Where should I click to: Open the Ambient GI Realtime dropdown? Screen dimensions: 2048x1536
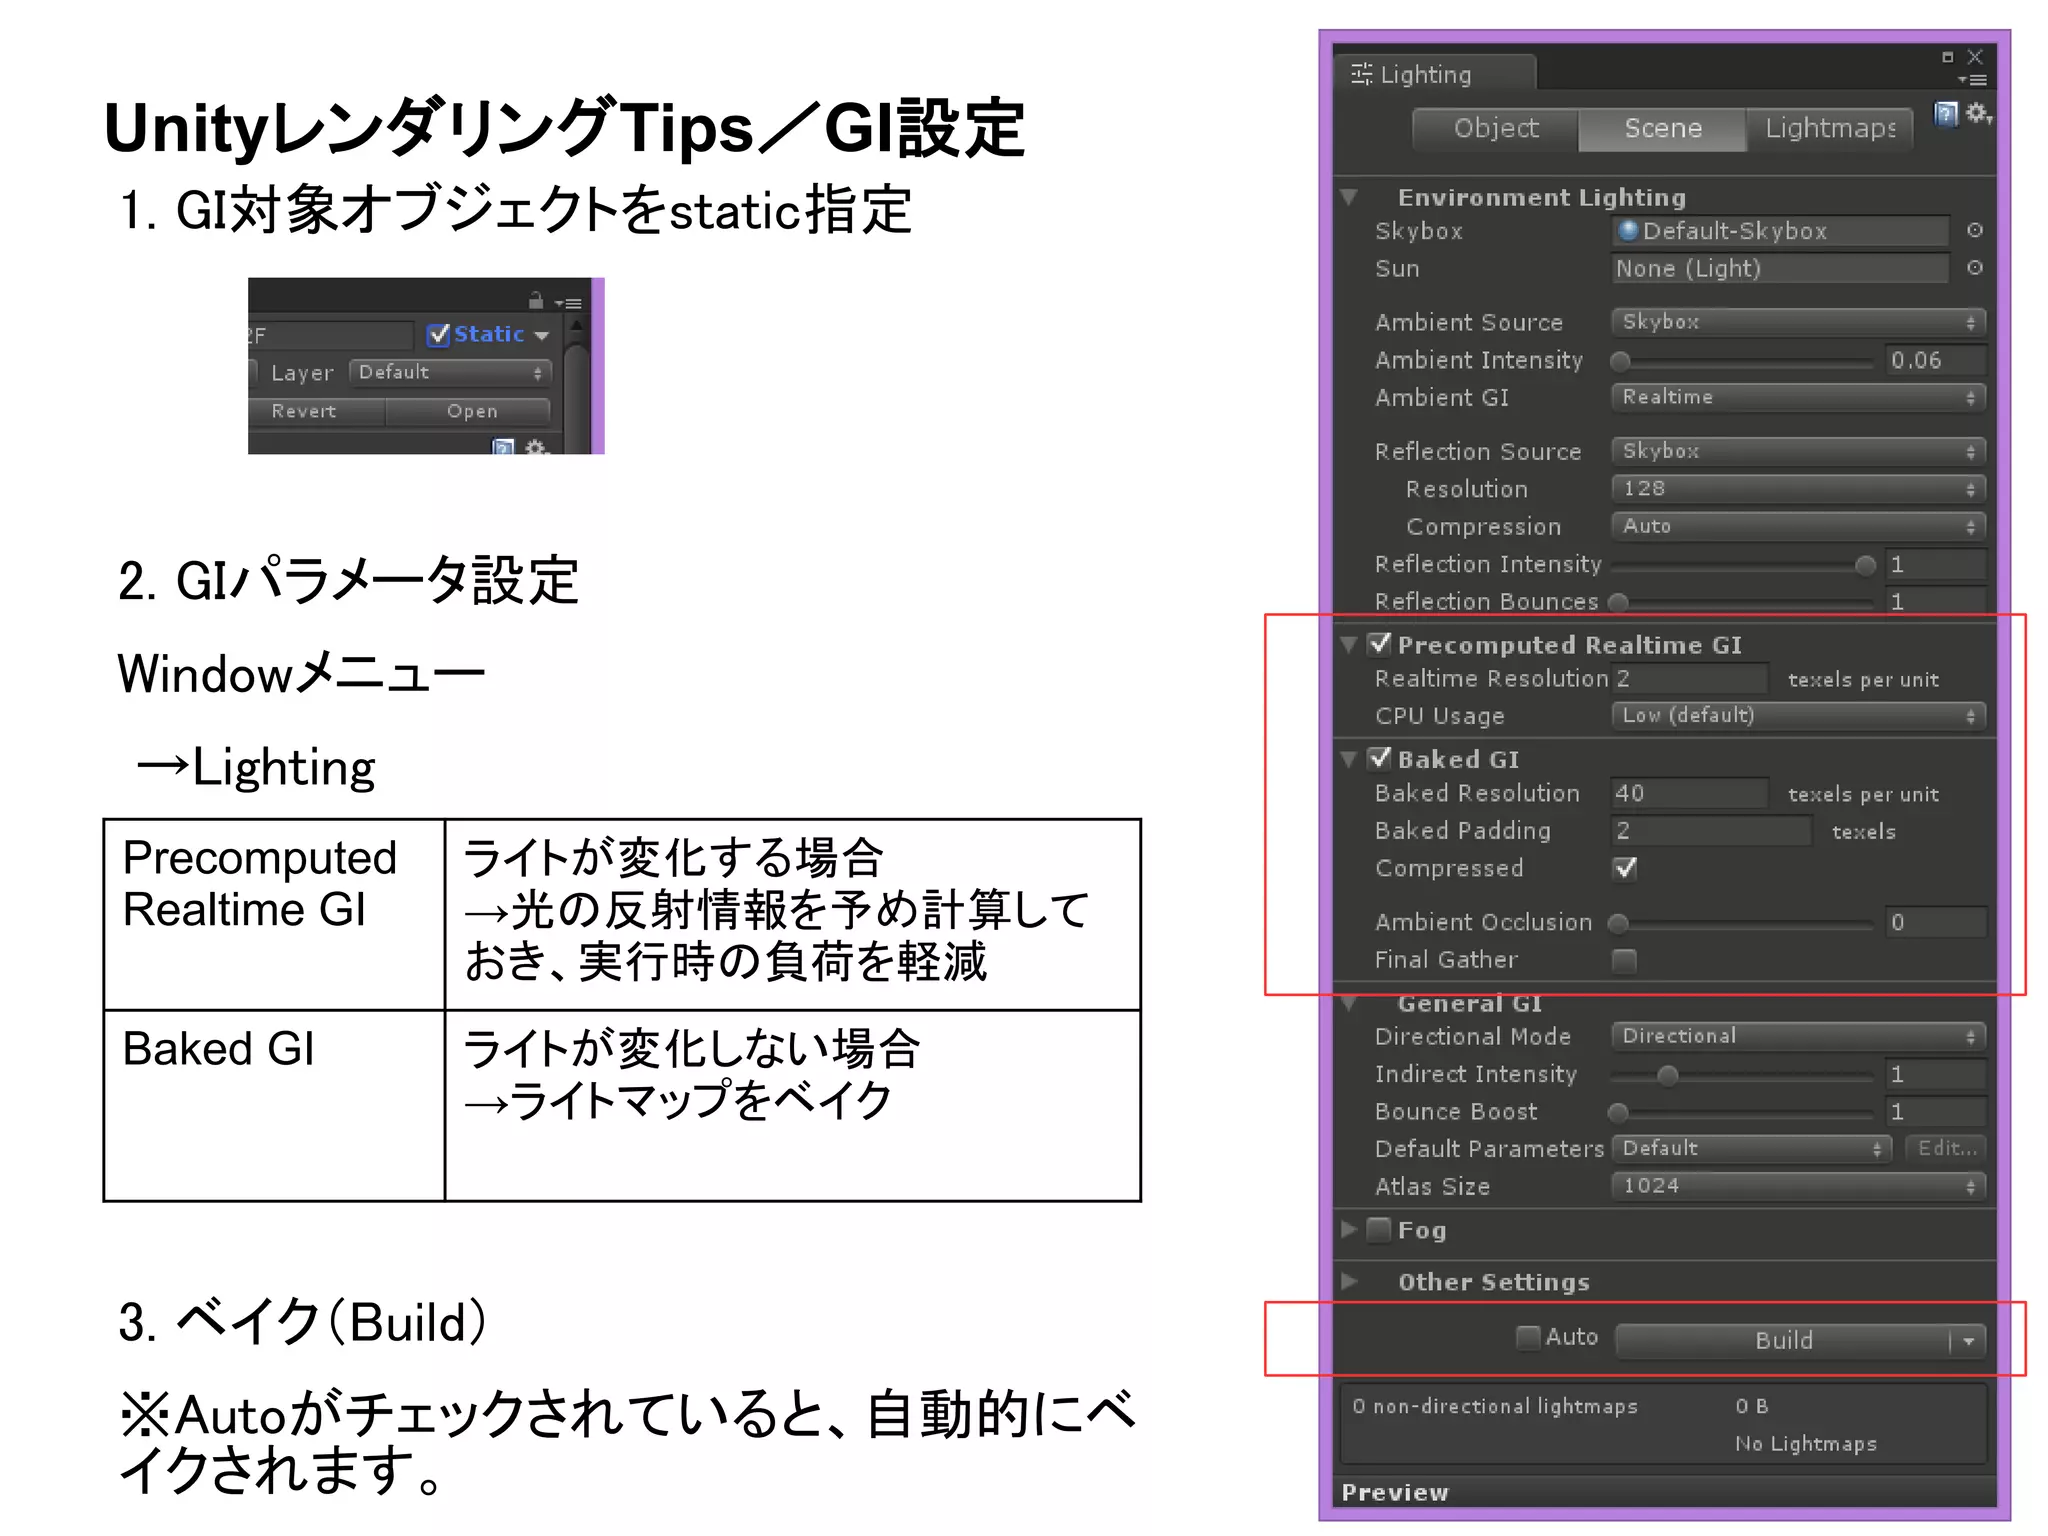tap(1798, 397)
